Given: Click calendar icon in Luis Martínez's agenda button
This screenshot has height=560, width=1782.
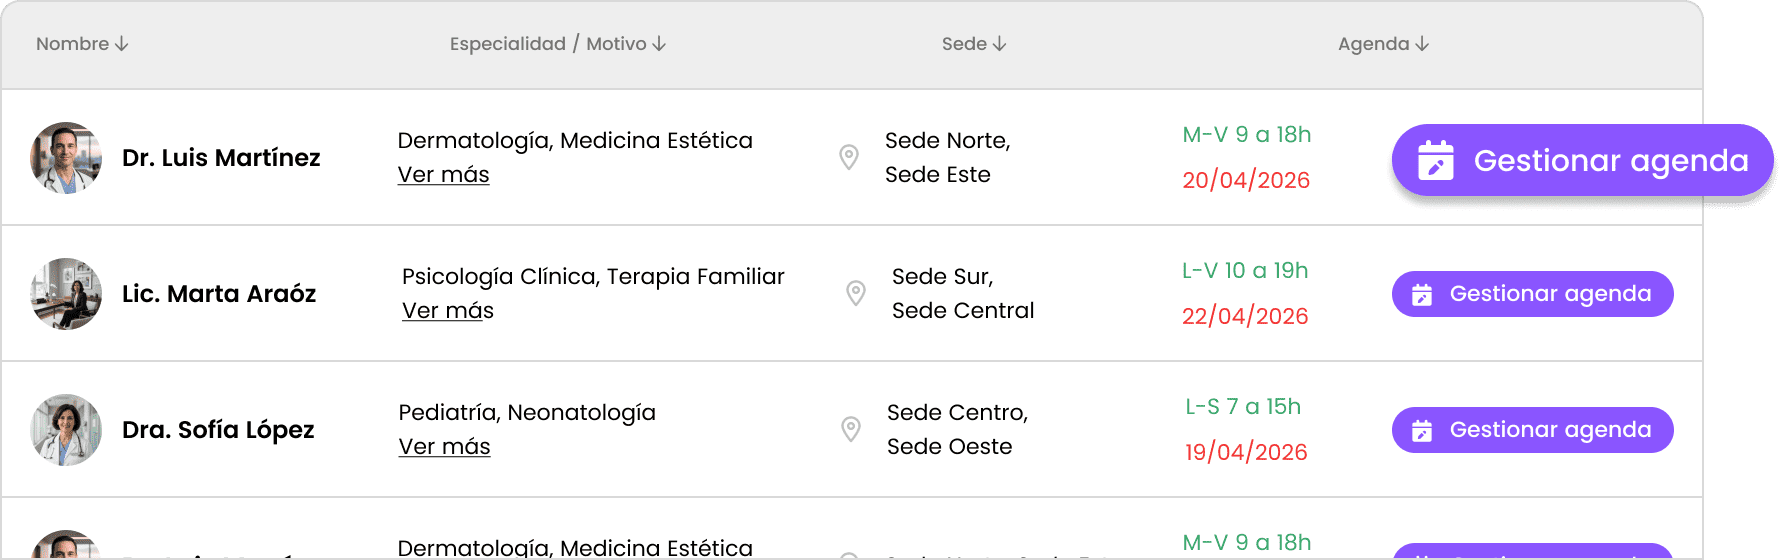Looking at the screenshot, I should pyautogui.click(x=1436, y=160).
